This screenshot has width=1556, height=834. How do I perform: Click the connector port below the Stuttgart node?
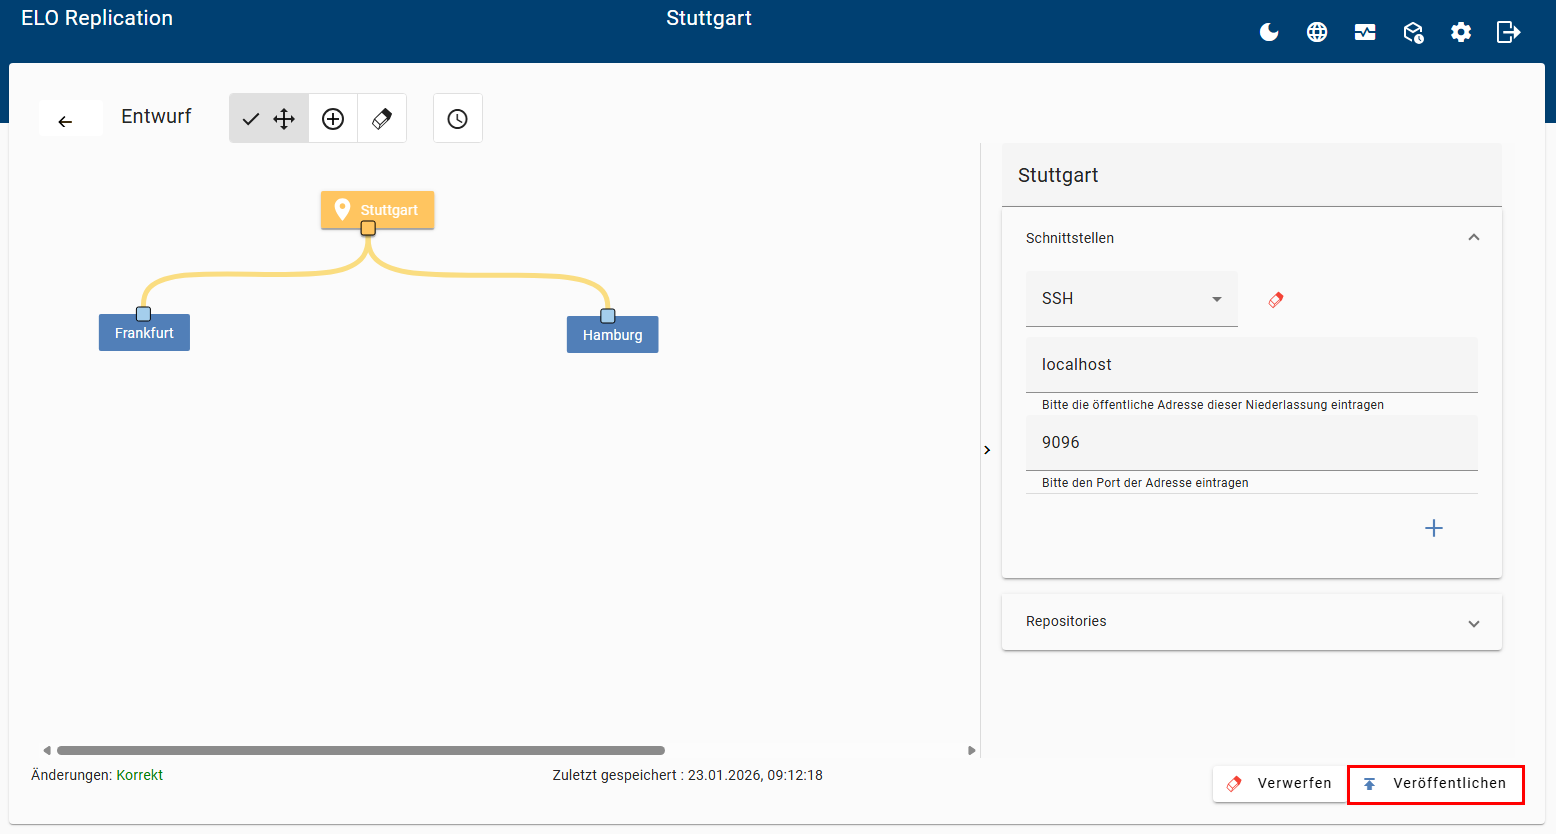368,229
